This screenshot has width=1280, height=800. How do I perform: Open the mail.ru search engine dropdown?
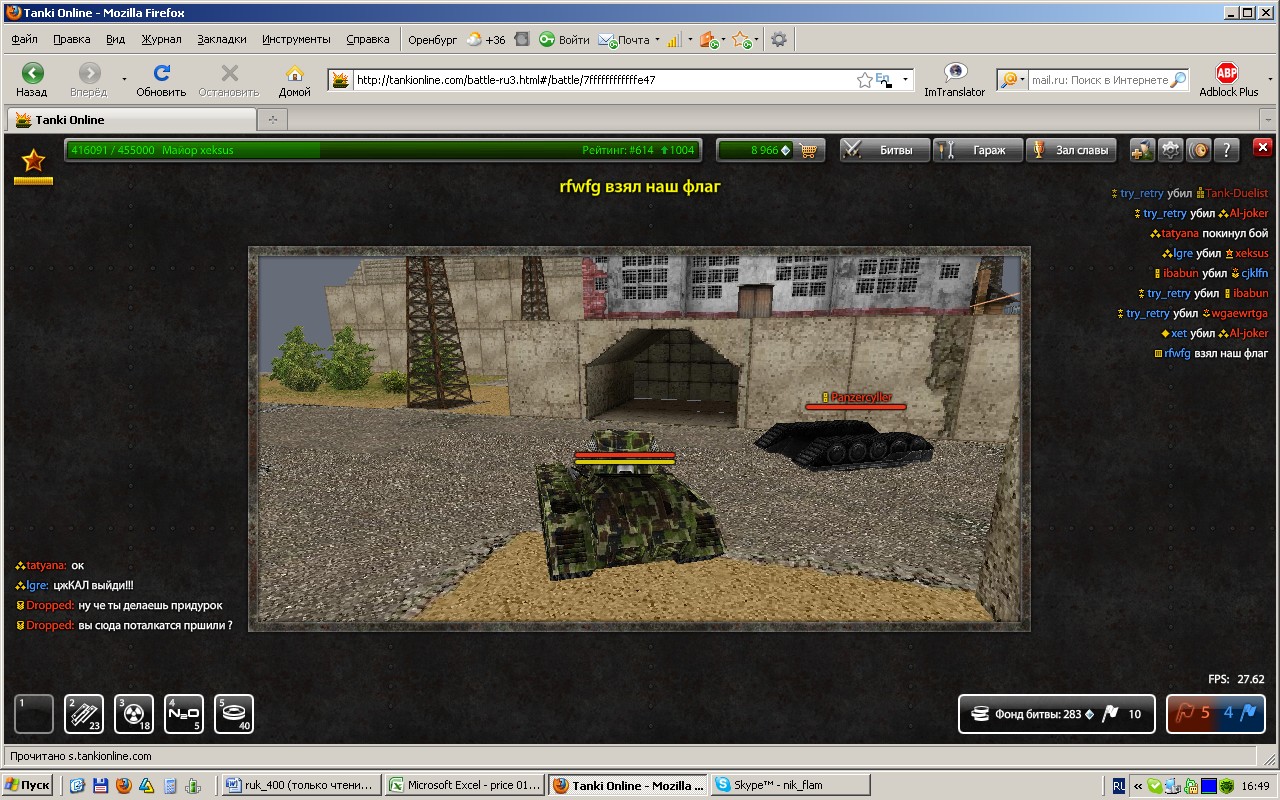pyautogui.click(x=1012, y=80)
